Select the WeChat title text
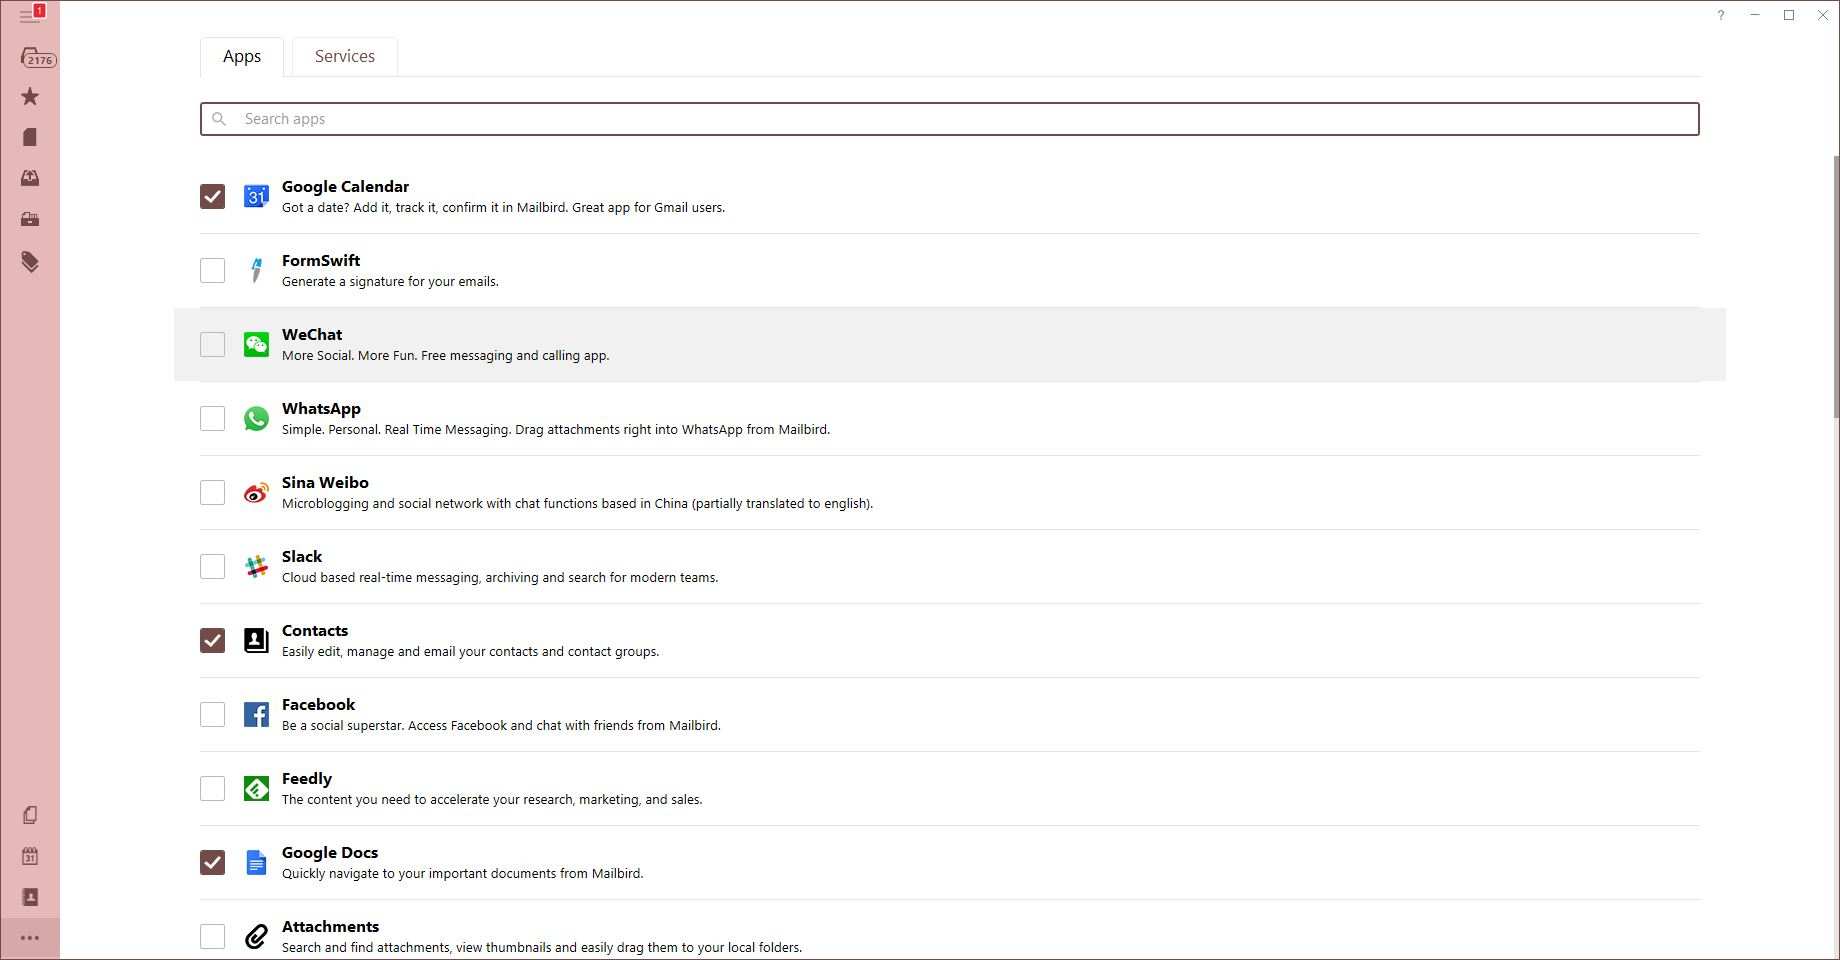The image size is (1840, 960). [312, 335]
